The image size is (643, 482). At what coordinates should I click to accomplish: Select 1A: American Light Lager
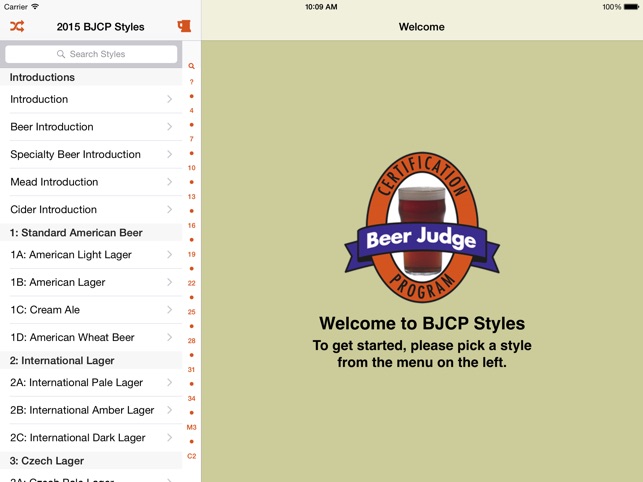tap(91, 255)
